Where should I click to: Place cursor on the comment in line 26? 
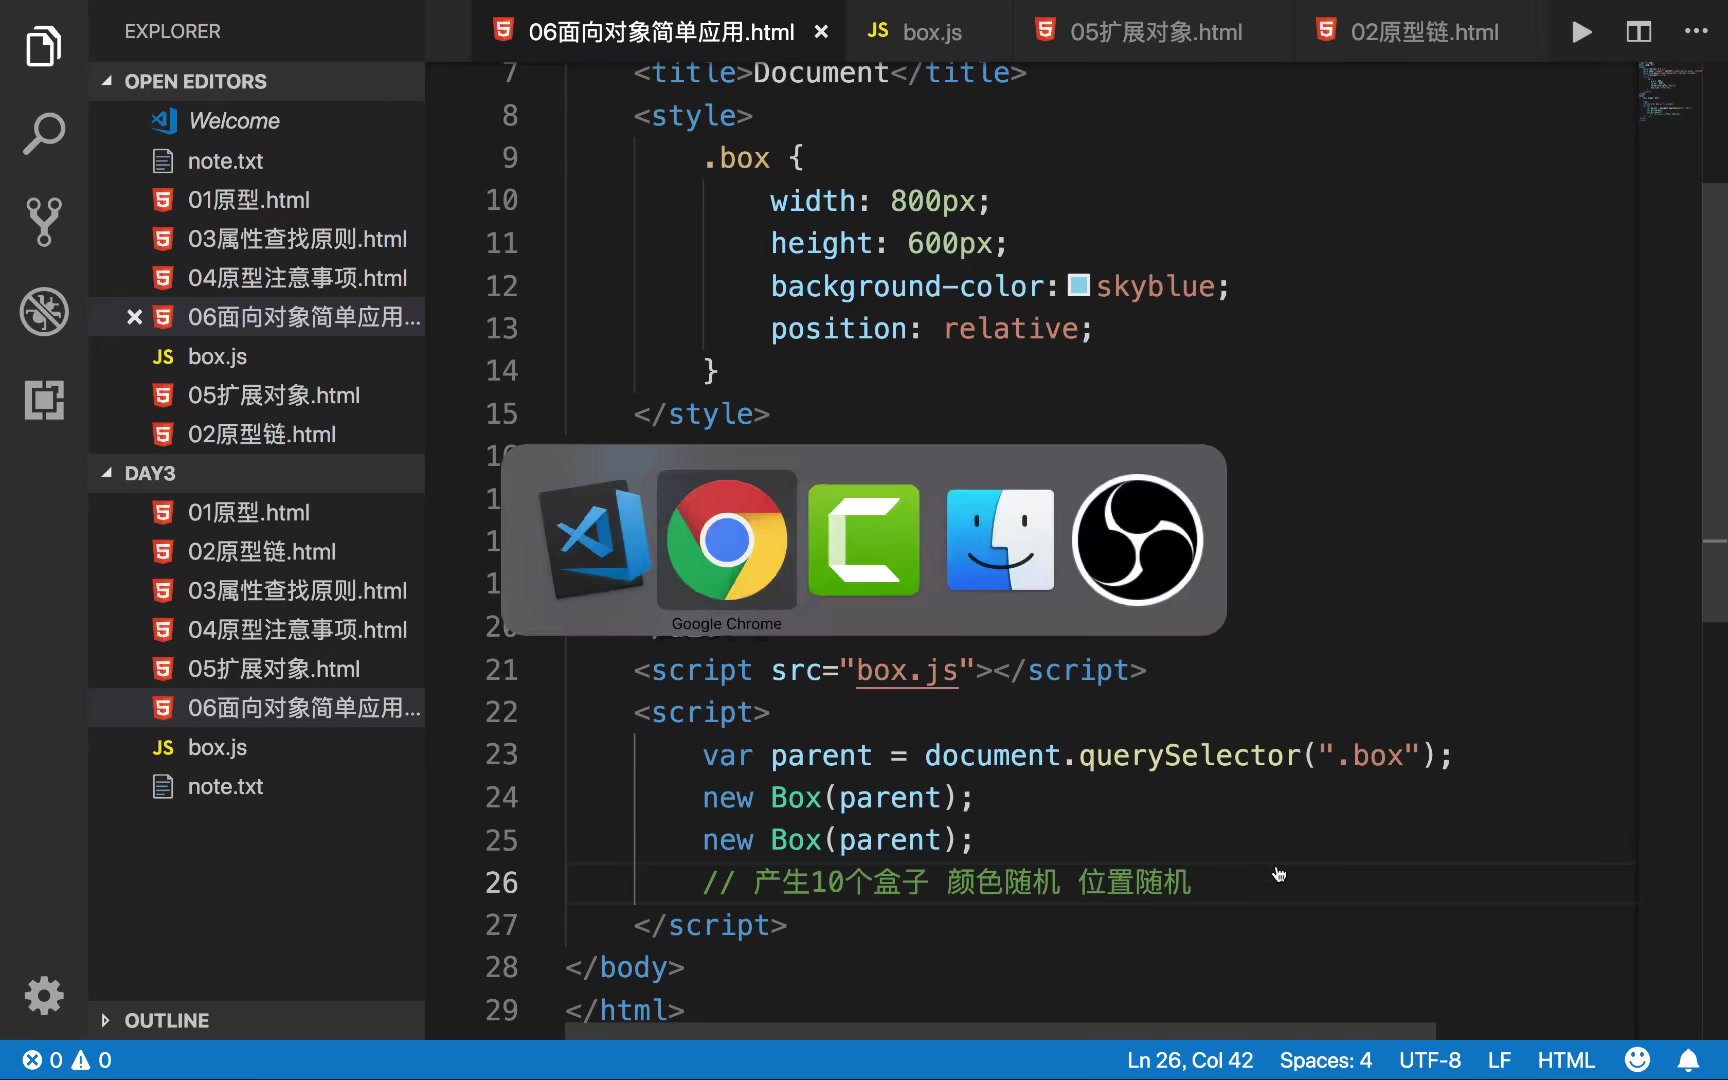946,882
